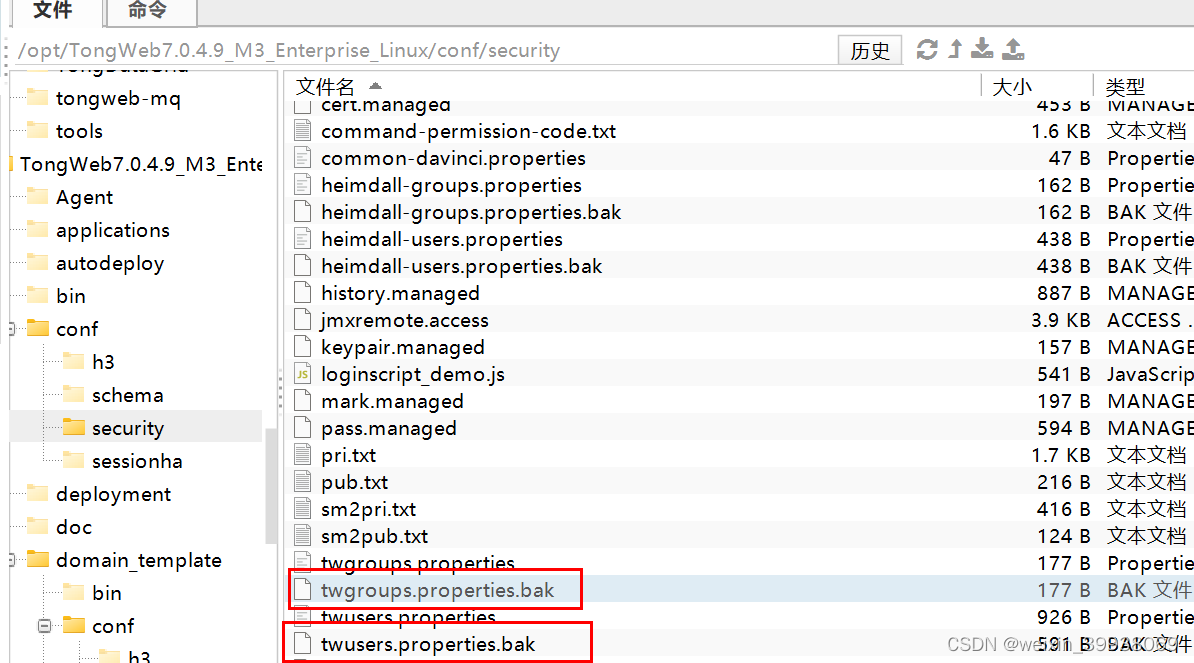Select file heimdall-users.properties.bak
Viewport: 1194px width, 663px height.
[x=461, y=266]
